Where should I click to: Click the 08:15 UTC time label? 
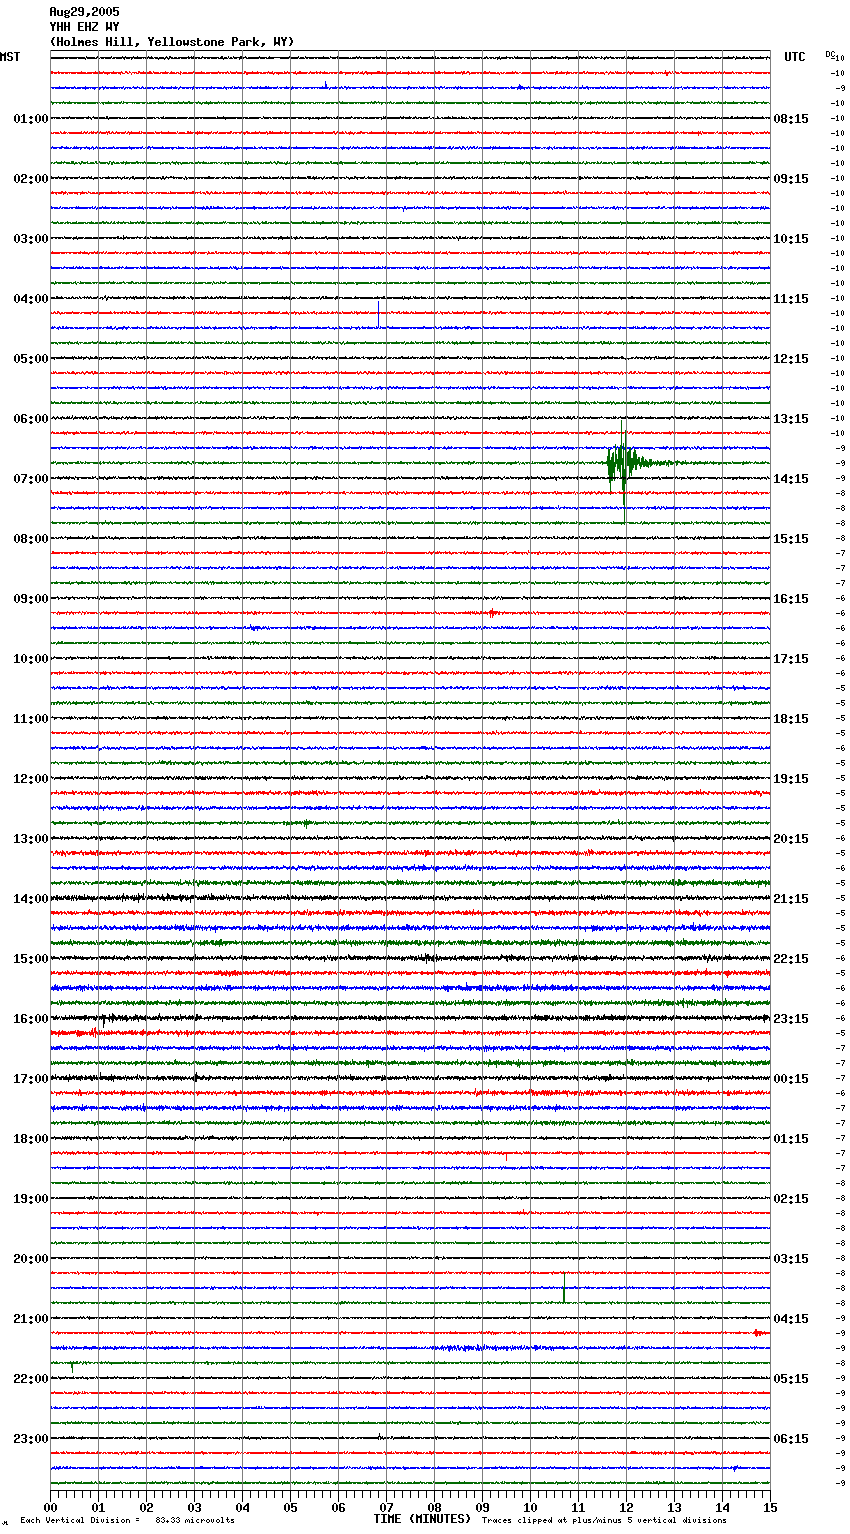click(x=791, y=119)
